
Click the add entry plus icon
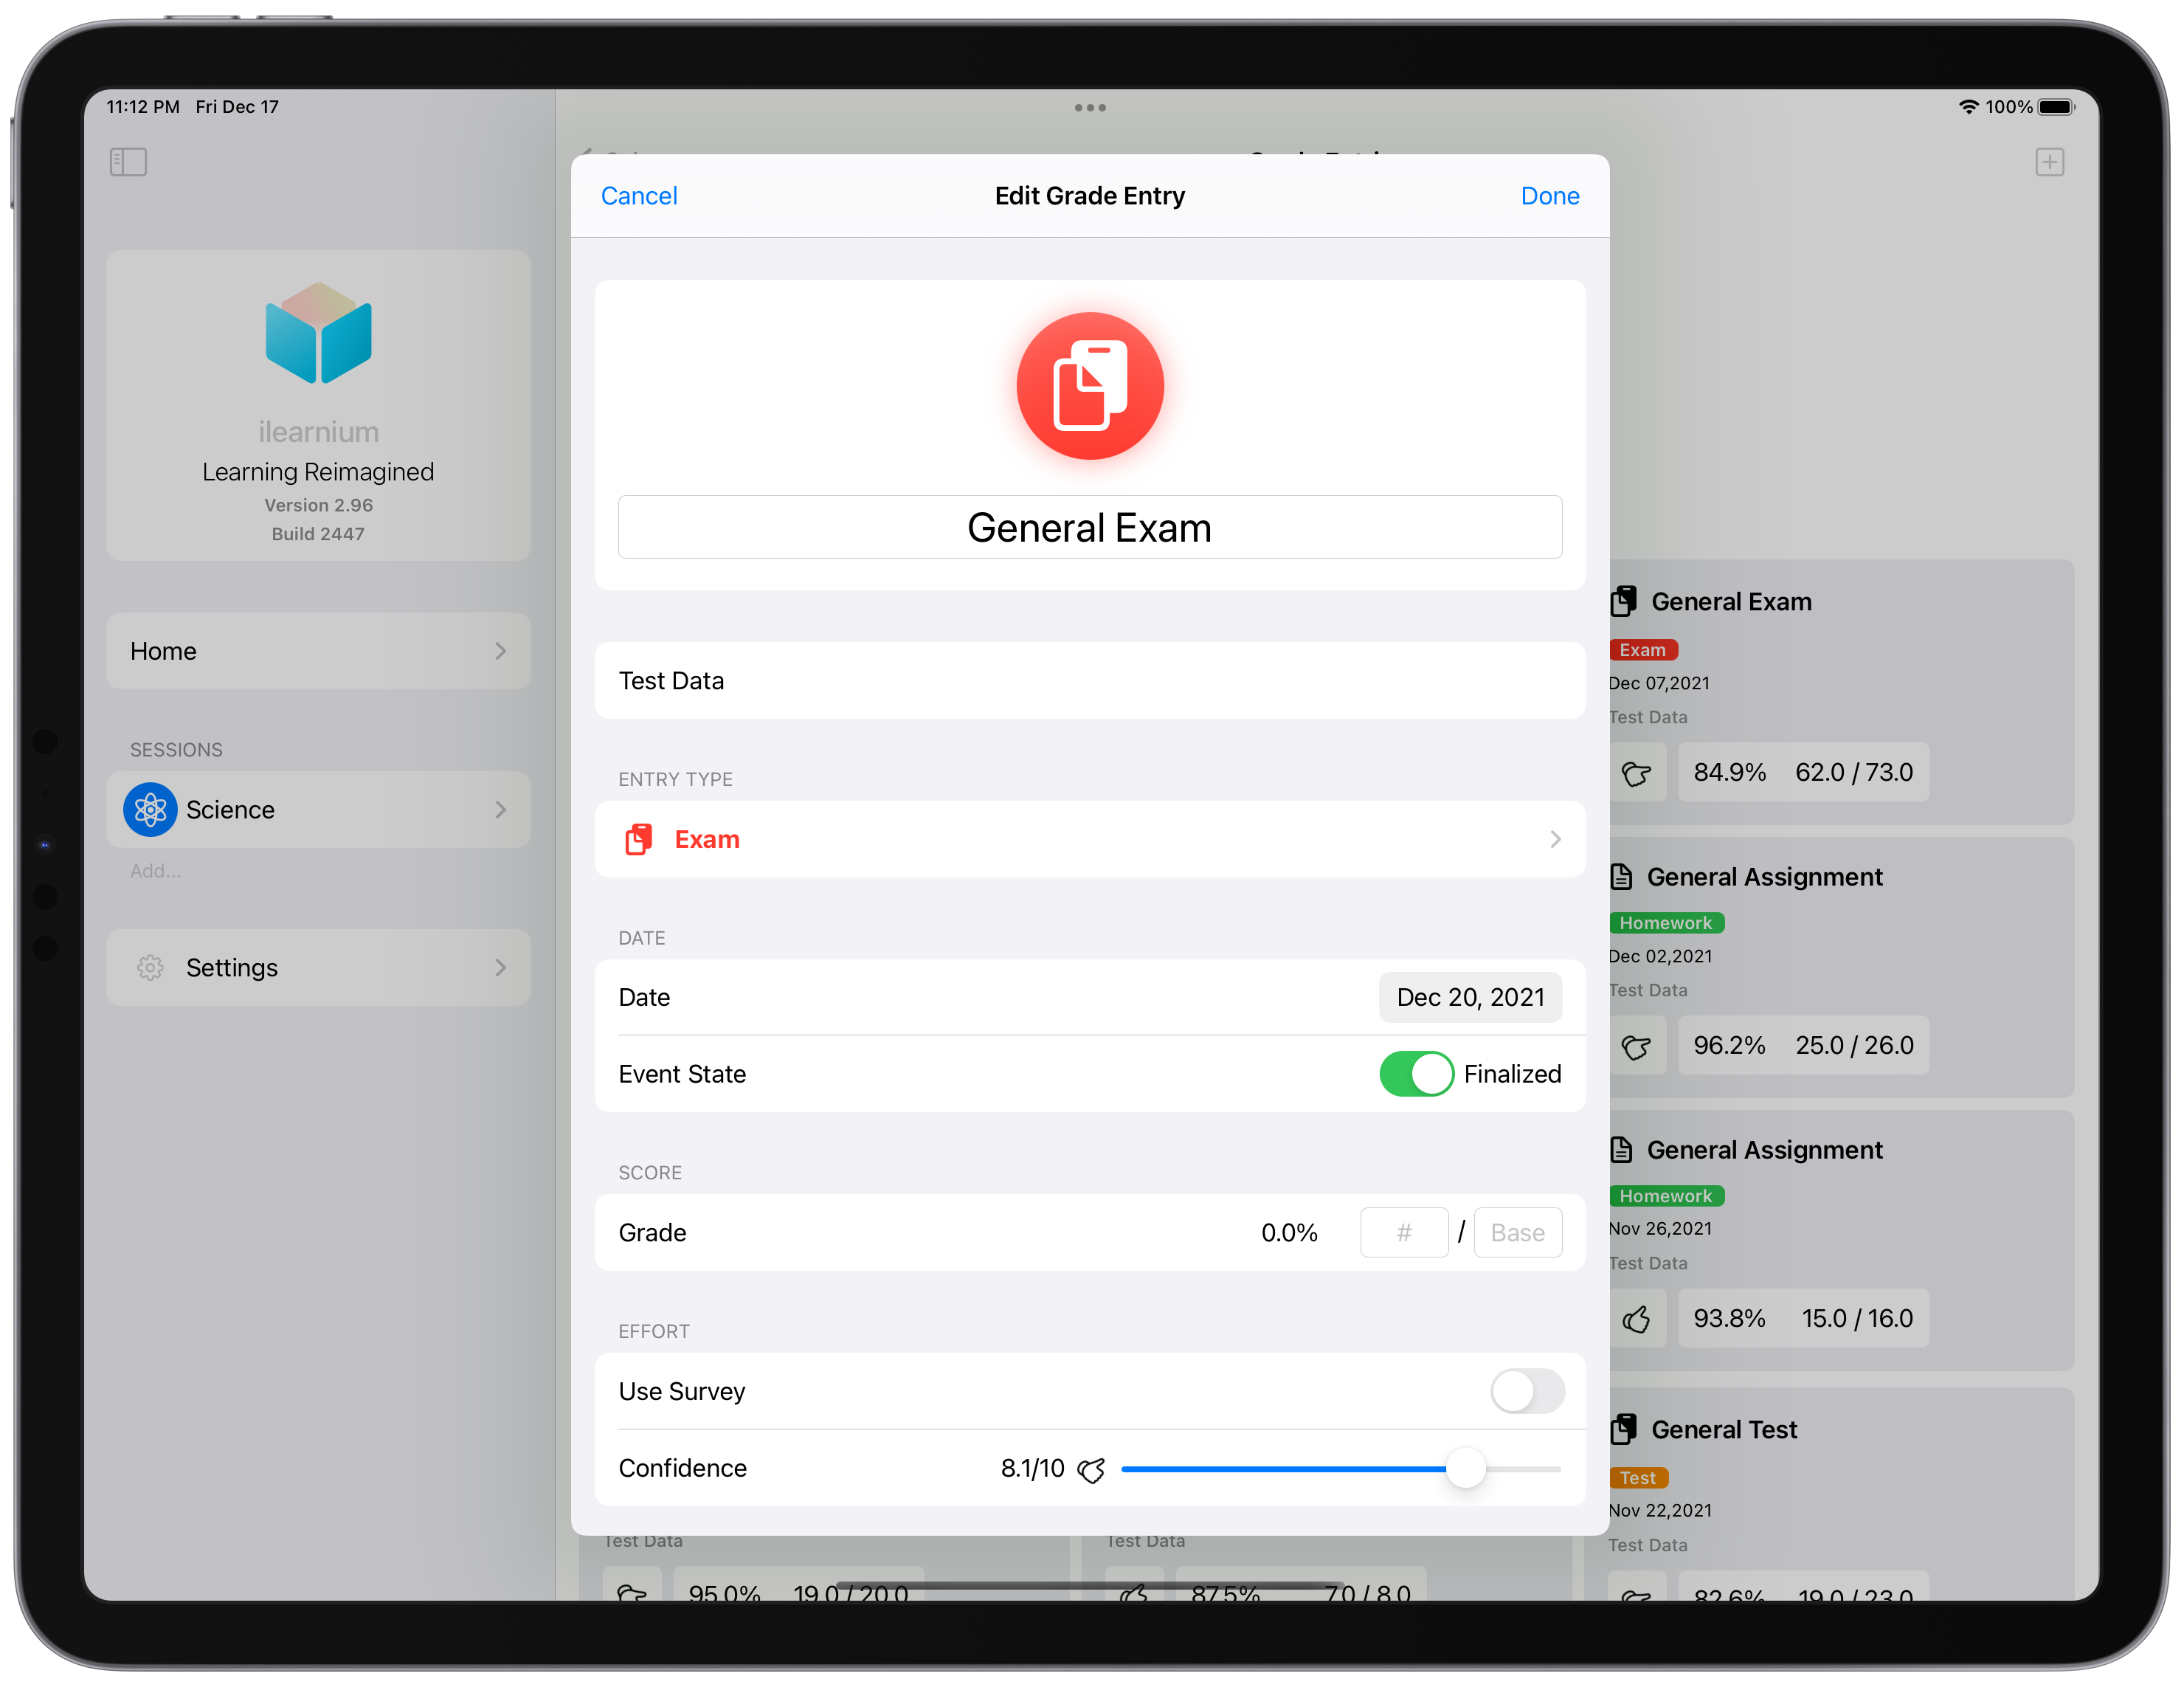coord(2049,162)
